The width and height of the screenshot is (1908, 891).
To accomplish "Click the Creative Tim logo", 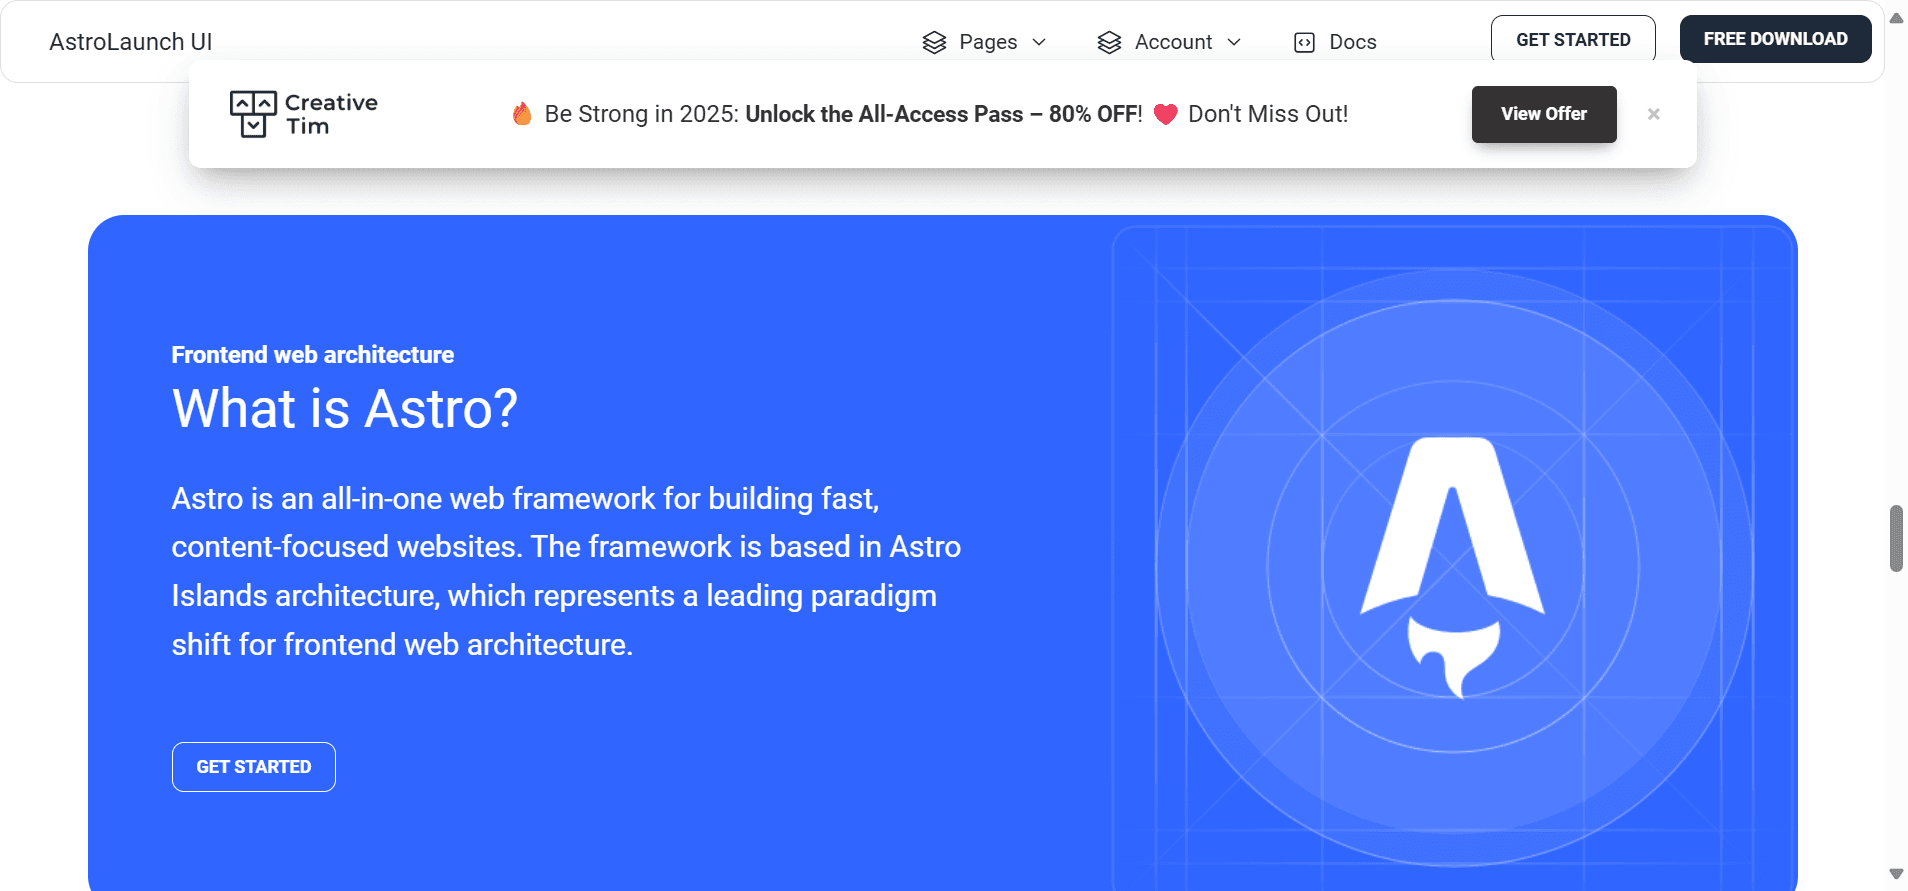I will 304,114.
